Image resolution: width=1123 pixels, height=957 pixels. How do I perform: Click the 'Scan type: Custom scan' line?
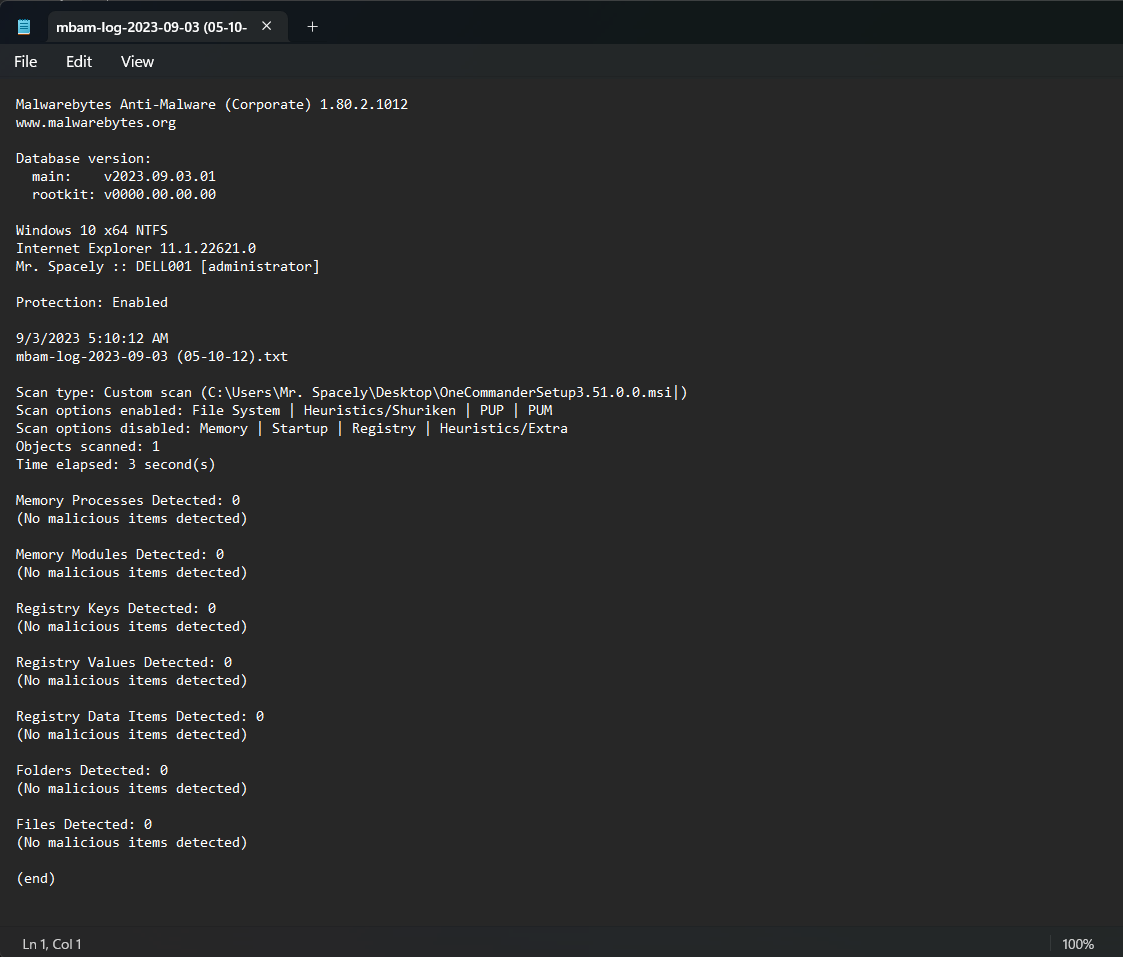pos(352,393)
